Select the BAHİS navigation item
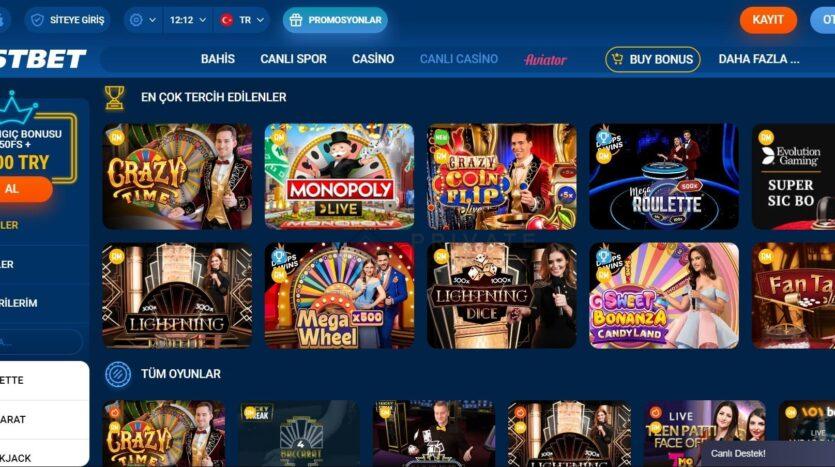The width and height of the screenshot is (835, 467). tap(218, 59)
